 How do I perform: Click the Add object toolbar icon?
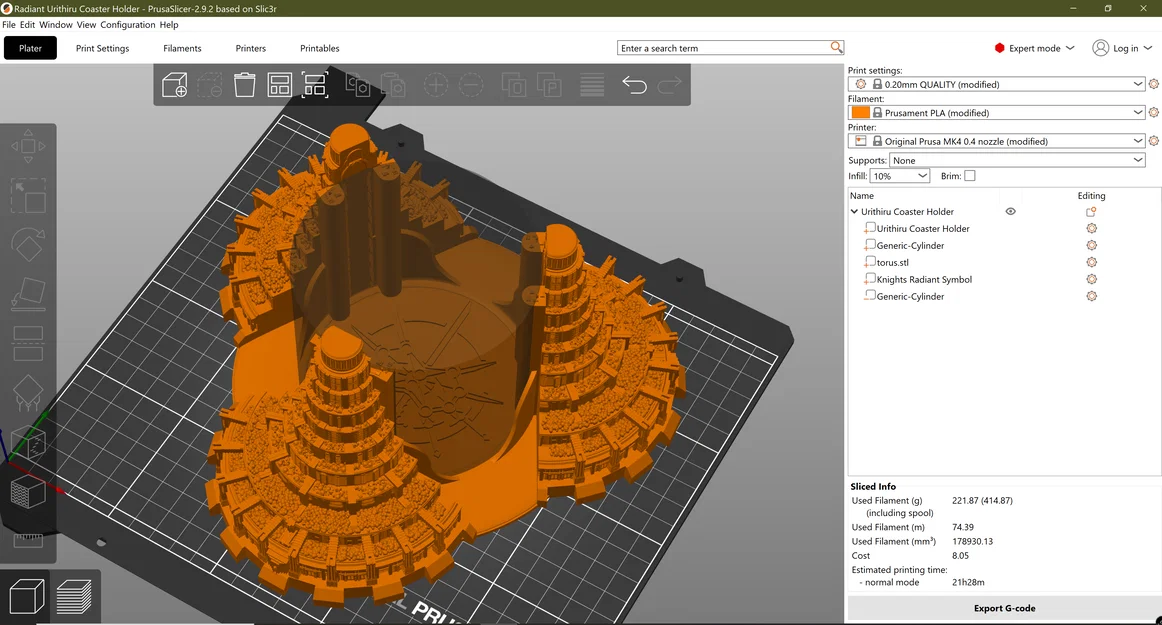click(175, 85)
